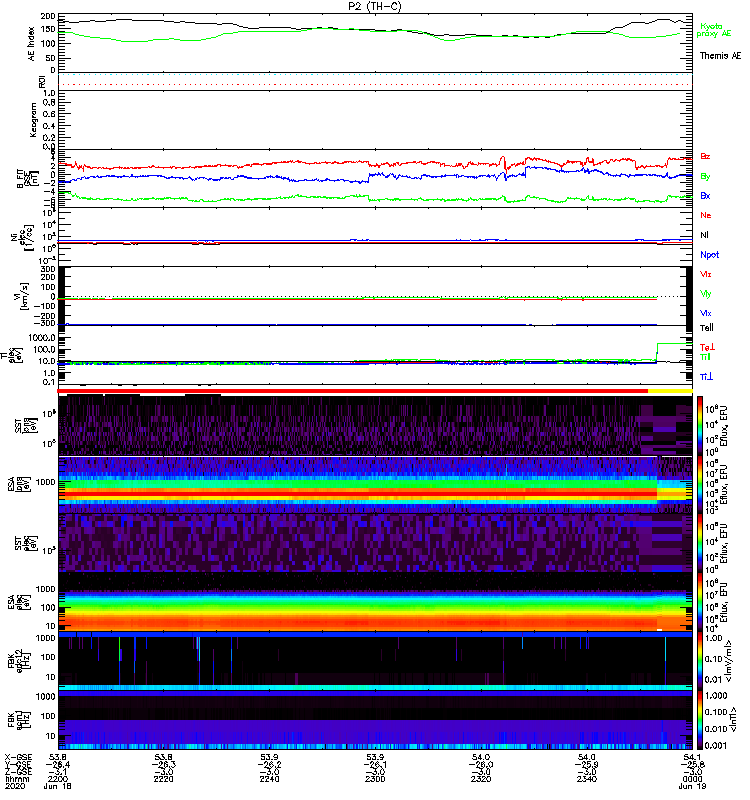
Task: Click the SST ions Eflux color bar
Action: [700, 426]
